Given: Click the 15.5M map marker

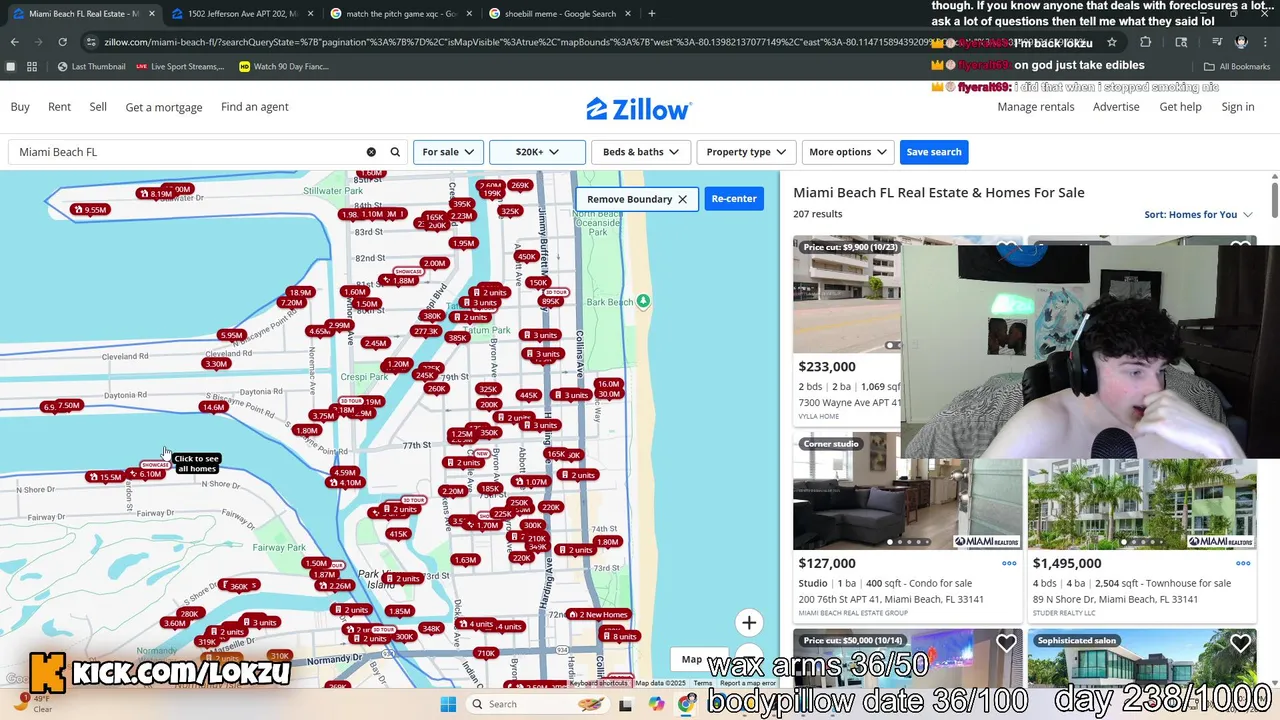Looking at the screenshot, I should coord(105,477).
